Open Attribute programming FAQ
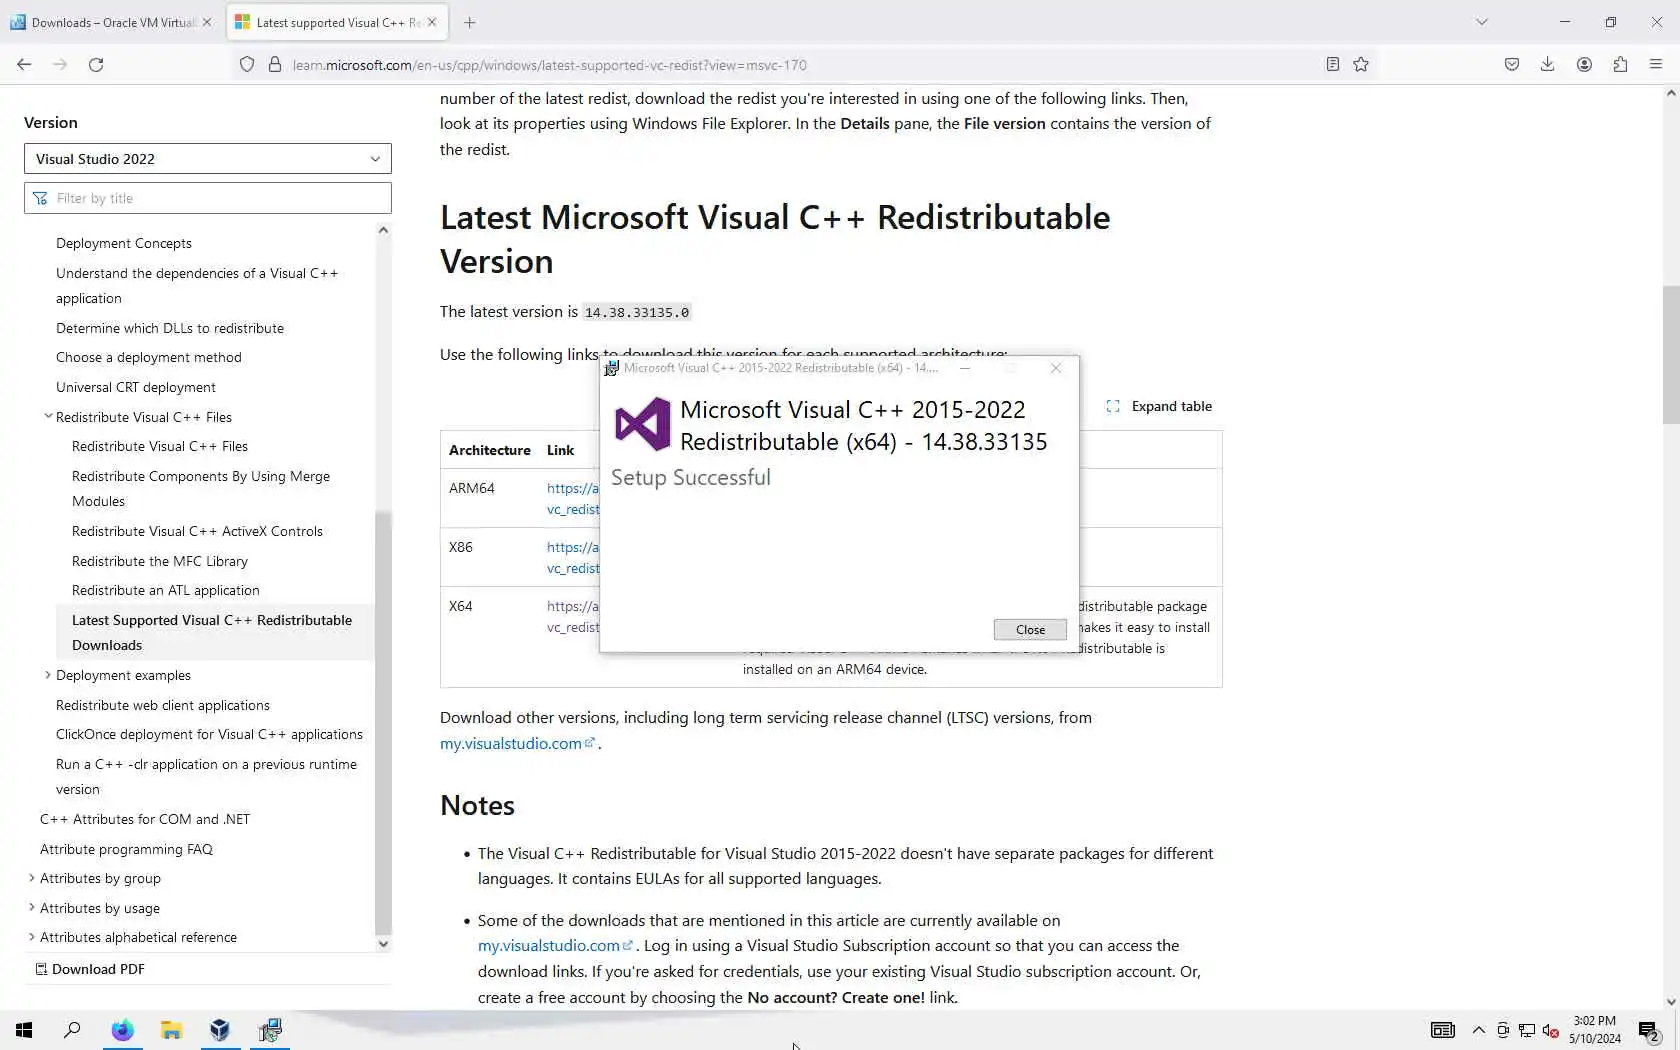Image resolution: width=1680 pixels, height=1050 pixels. pyautogui.click(x=126, y=849)
